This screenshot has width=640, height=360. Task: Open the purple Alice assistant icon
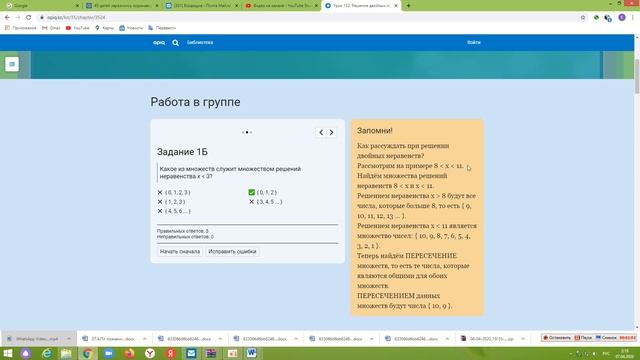point(26,353)
